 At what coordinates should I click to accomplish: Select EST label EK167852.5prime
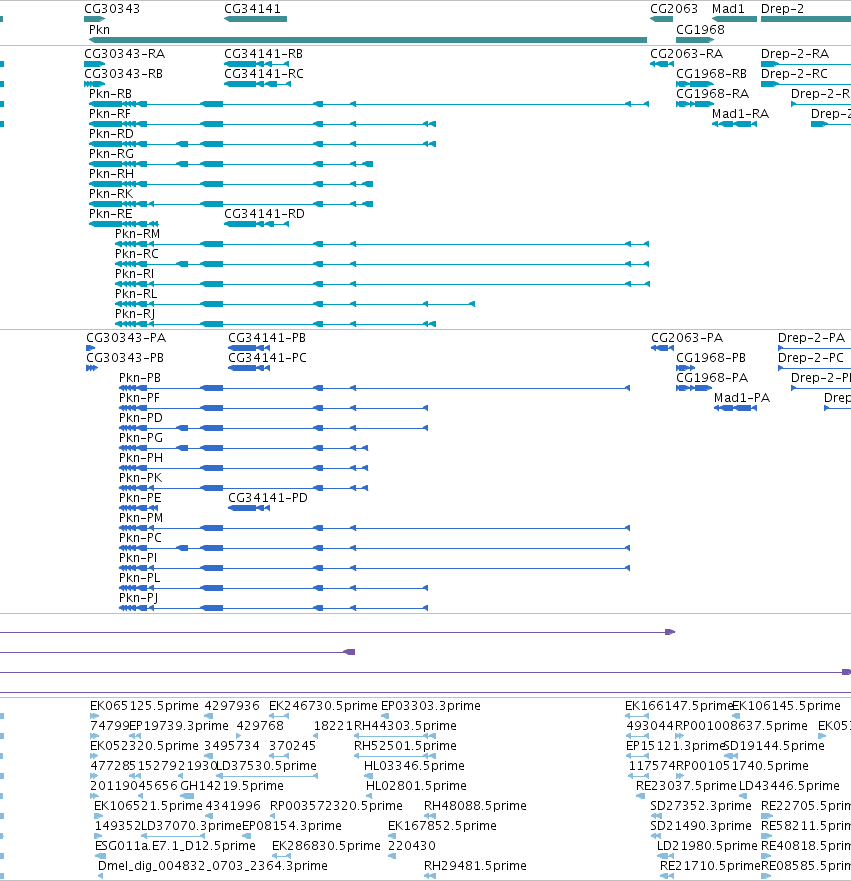(x=442, y=826)
